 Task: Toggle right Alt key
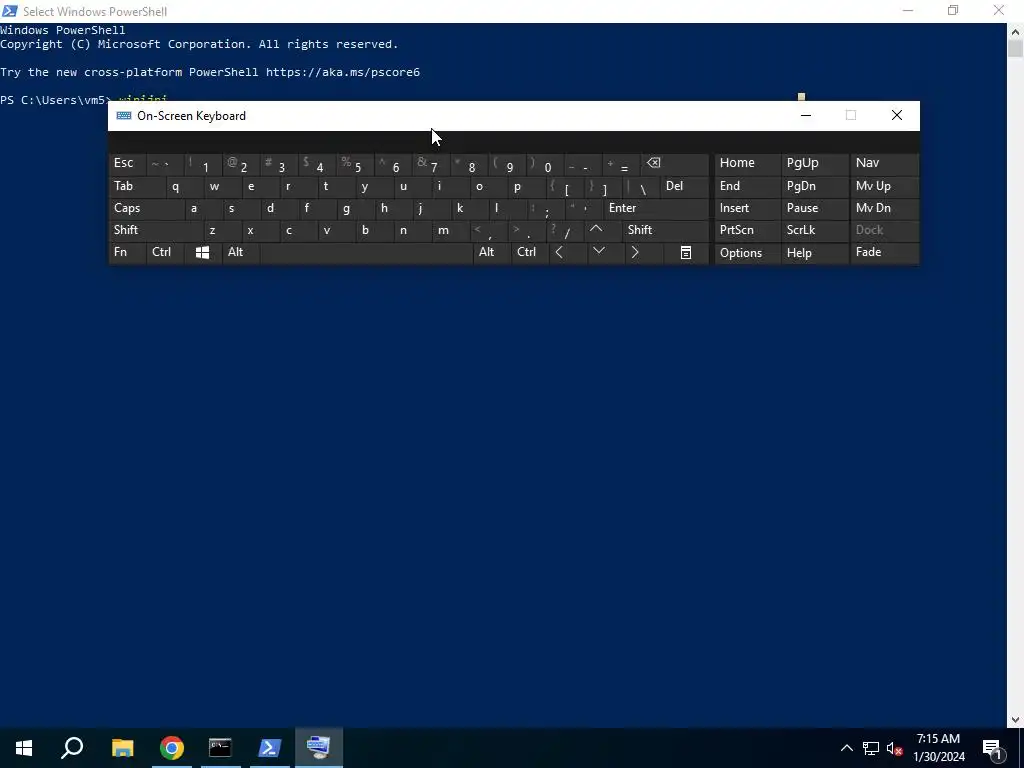[492, 252]
